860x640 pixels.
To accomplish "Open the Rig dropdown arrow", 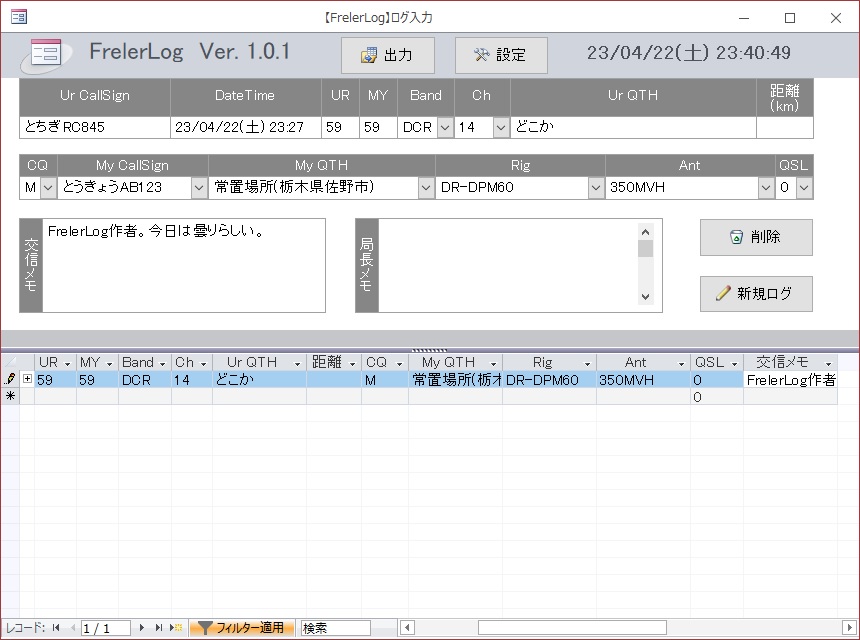I will coord(596,188).
